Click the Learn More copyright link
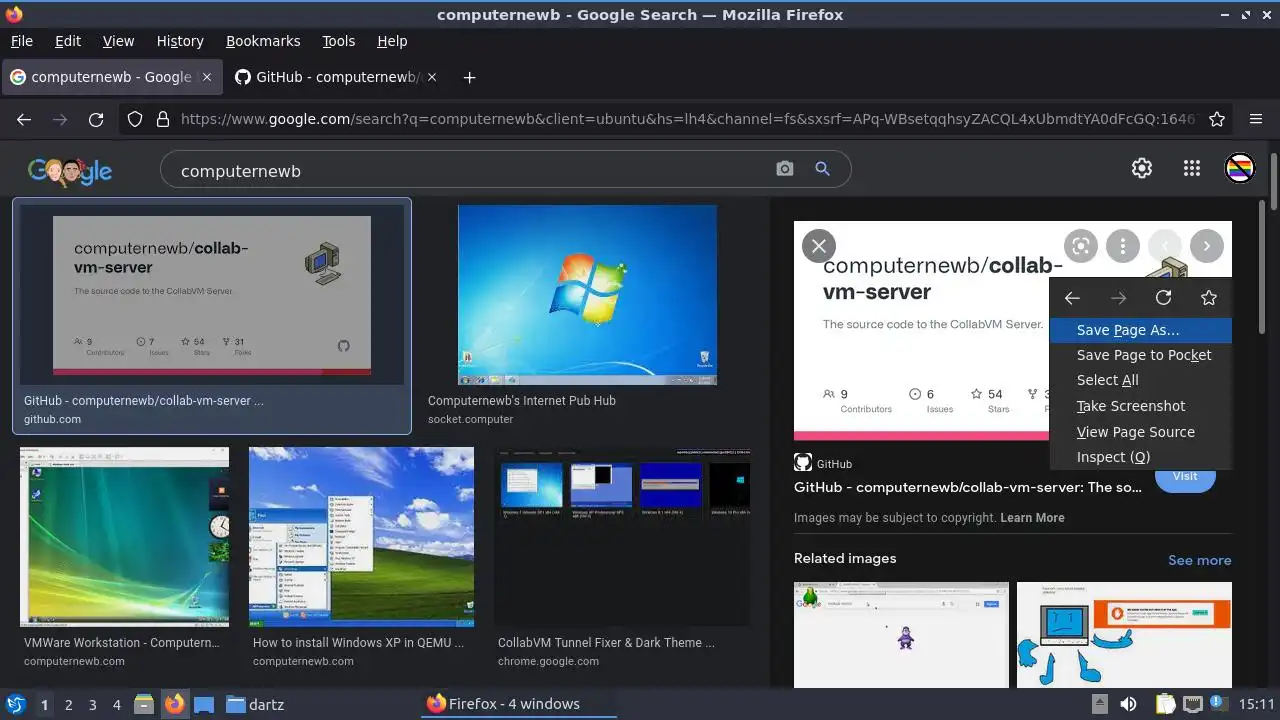The image size is (1280, 720). point(1032,518)
